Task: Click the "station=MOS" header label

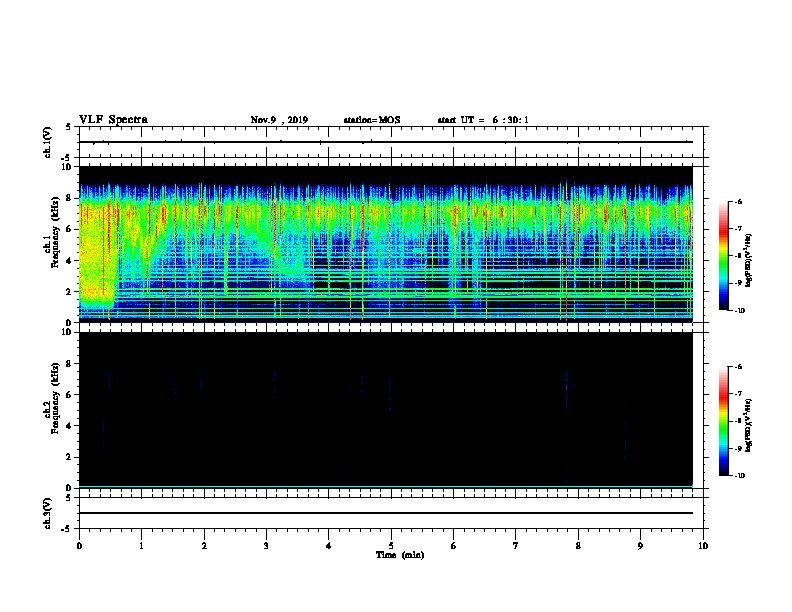Action: (372, 120)
